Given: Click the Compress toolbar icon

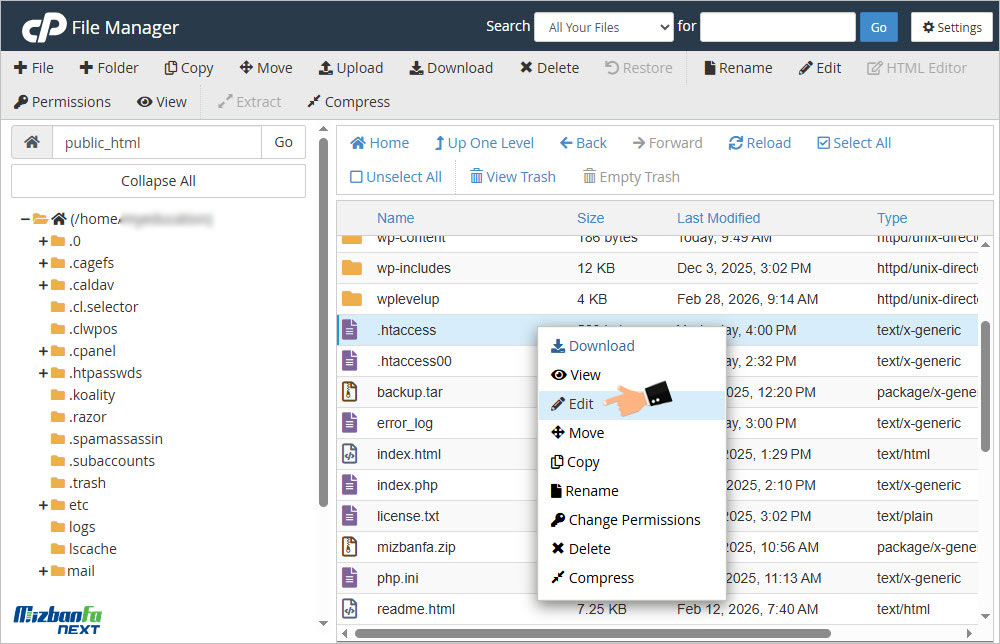Looking at the screenshot, I should tap(314, 102).
